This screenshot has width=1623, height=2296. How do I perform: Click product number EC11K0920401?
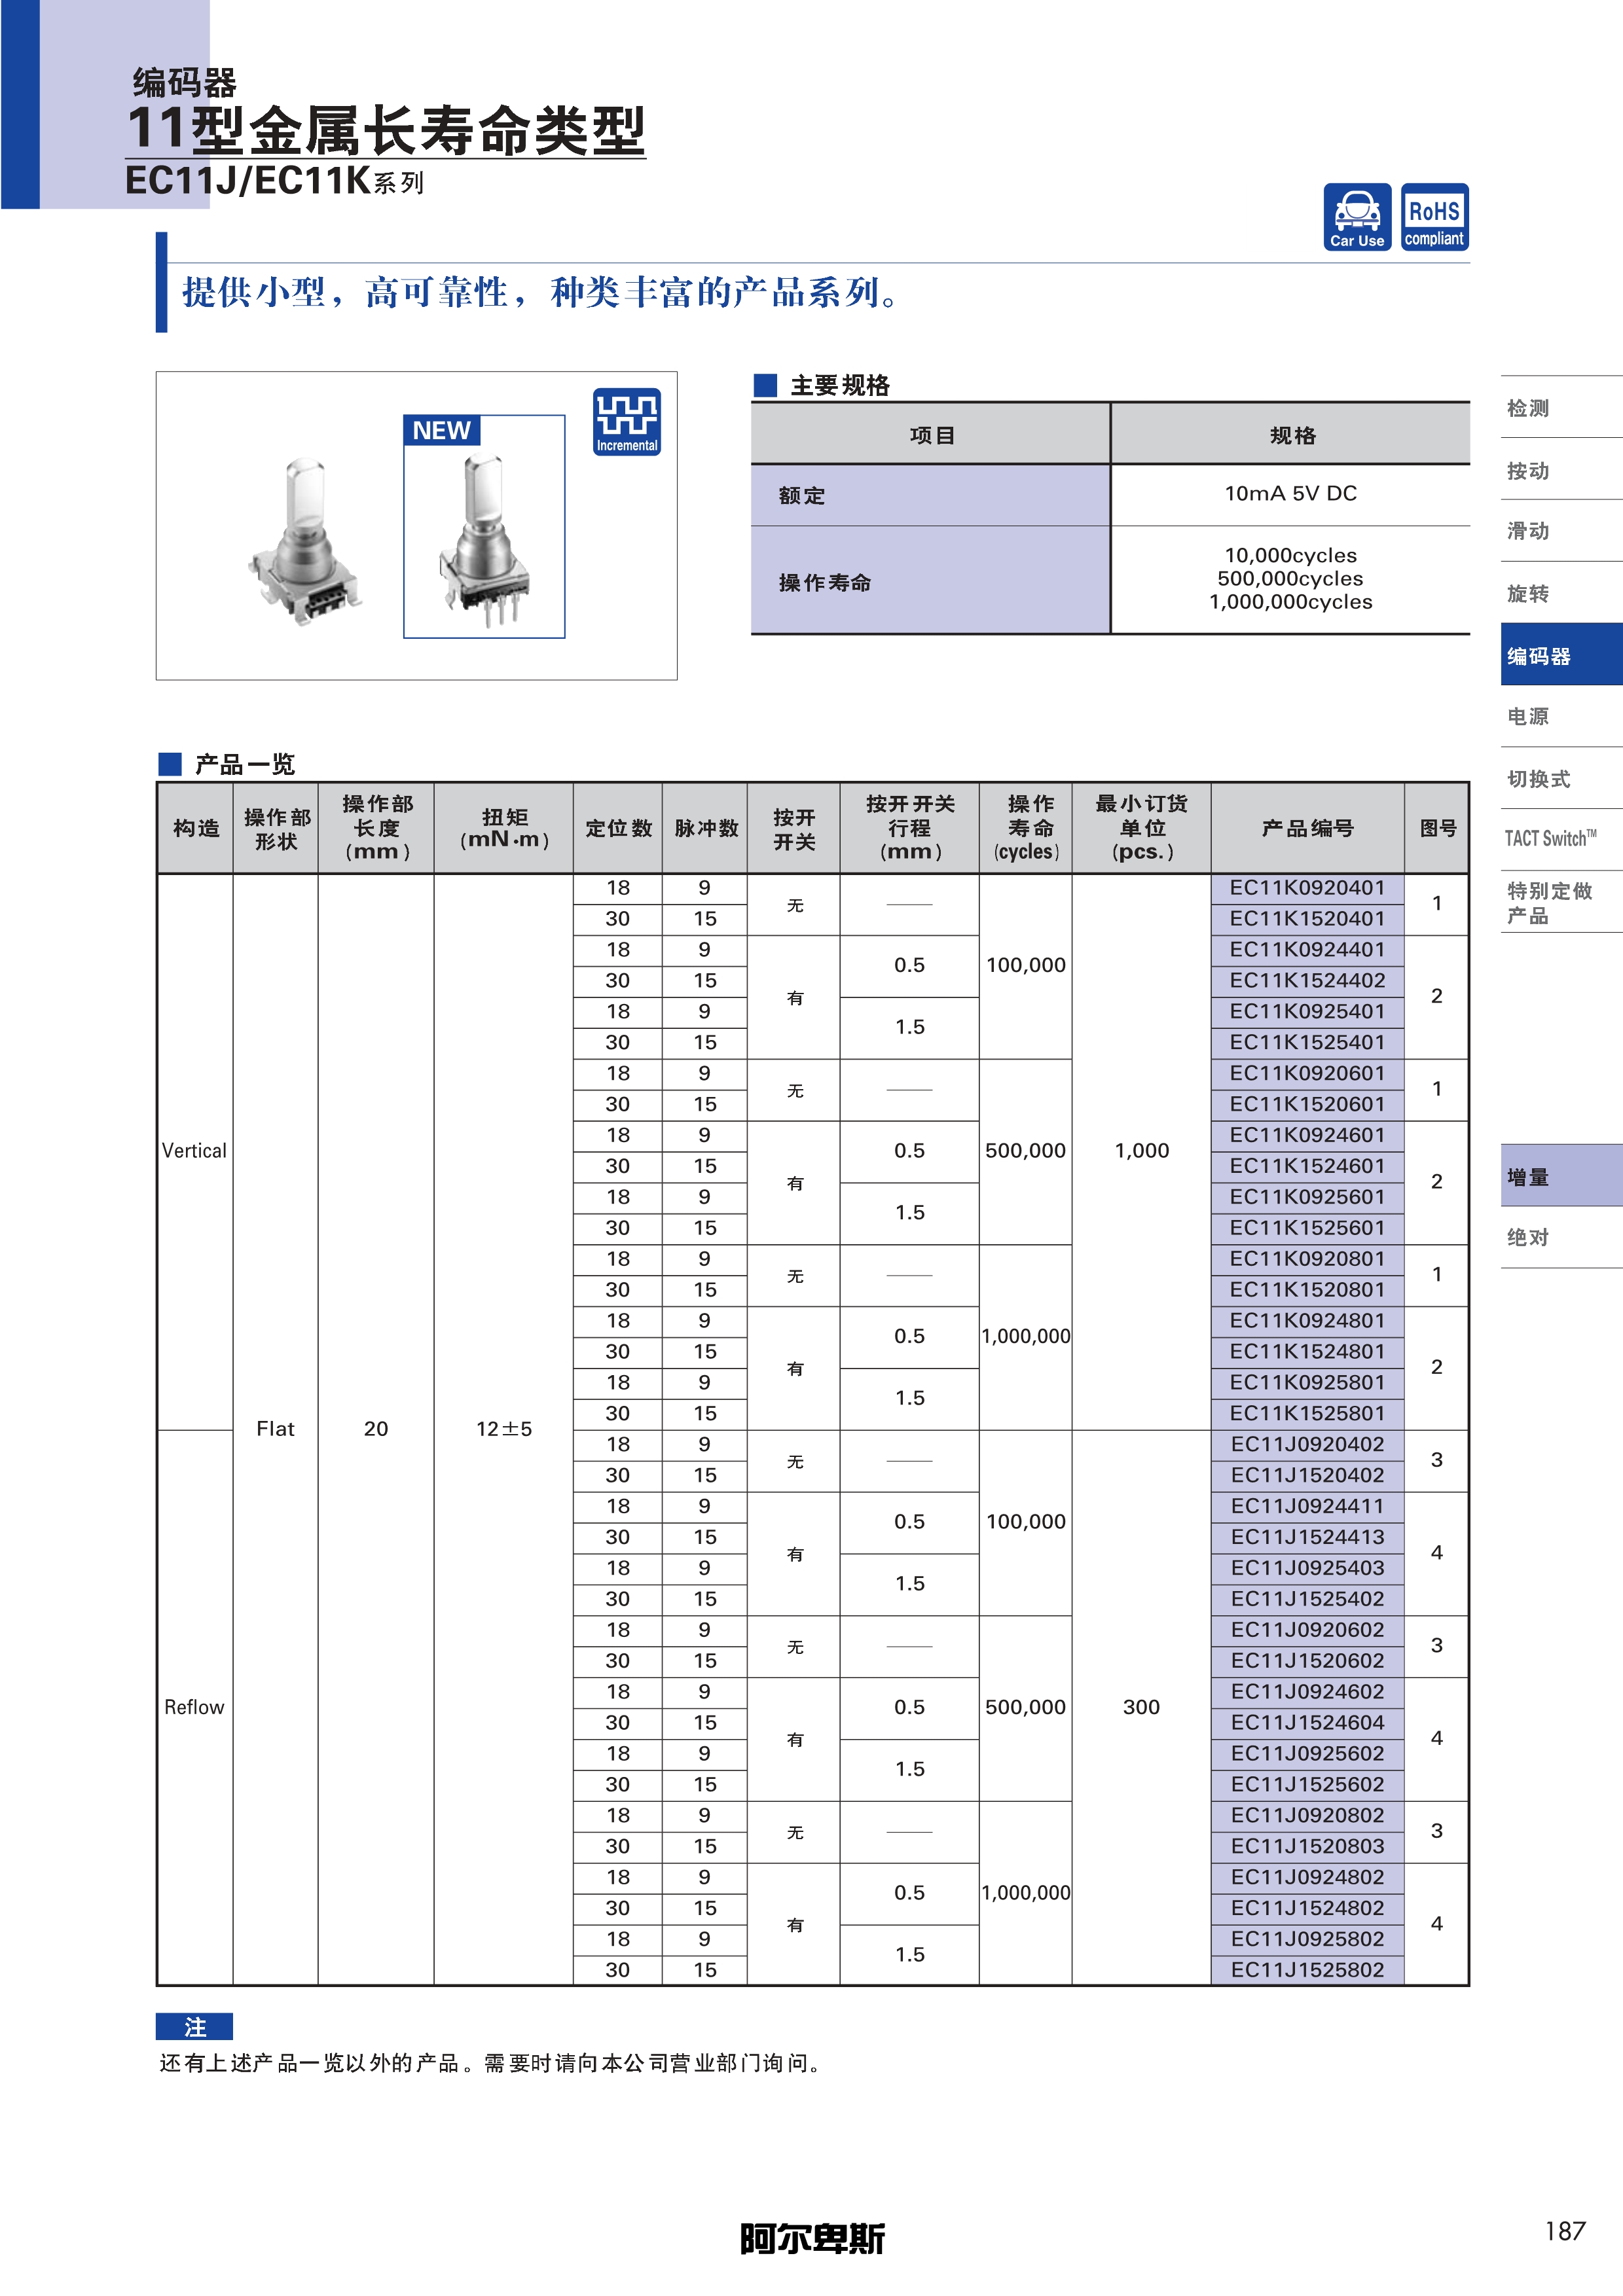[x=1306, y=888]
